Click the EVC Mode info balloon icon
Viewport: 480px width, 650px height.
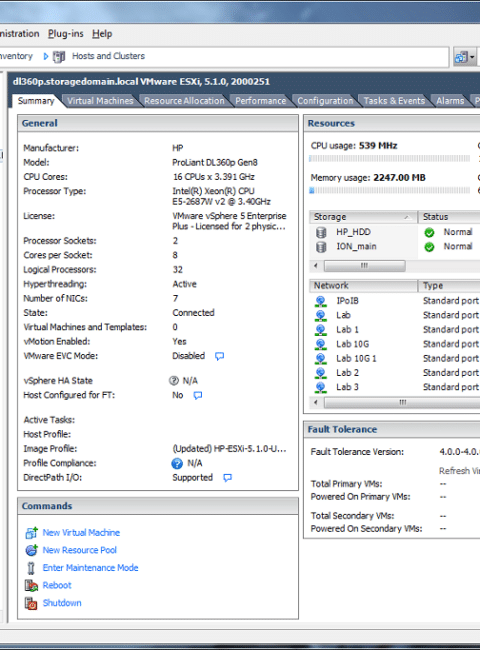point(219,356)
